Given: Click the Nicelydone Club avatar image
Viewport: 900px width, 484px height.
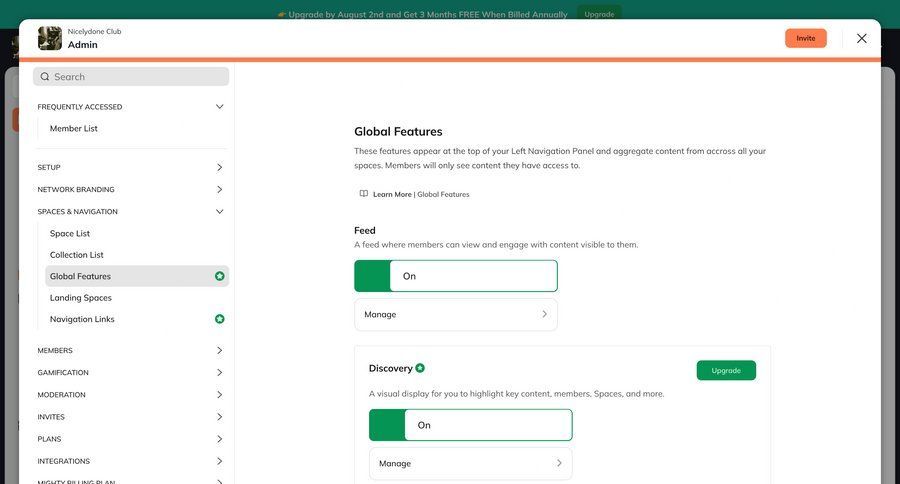Looking at the screenshot, I should (50, 38).
